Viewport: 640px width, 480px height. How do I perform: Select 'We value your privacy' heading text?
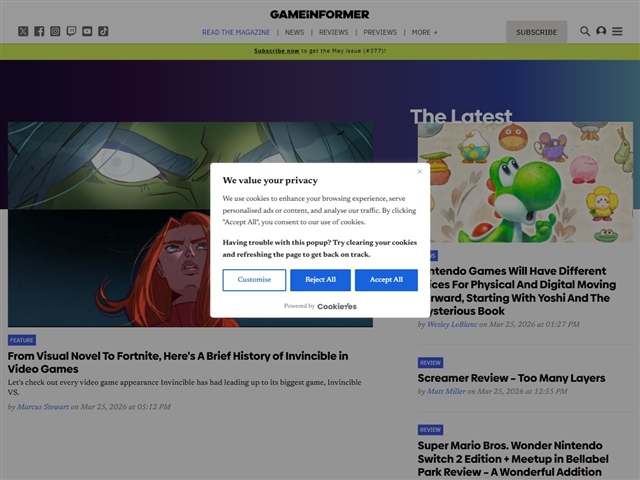click(x=270, y=180)
